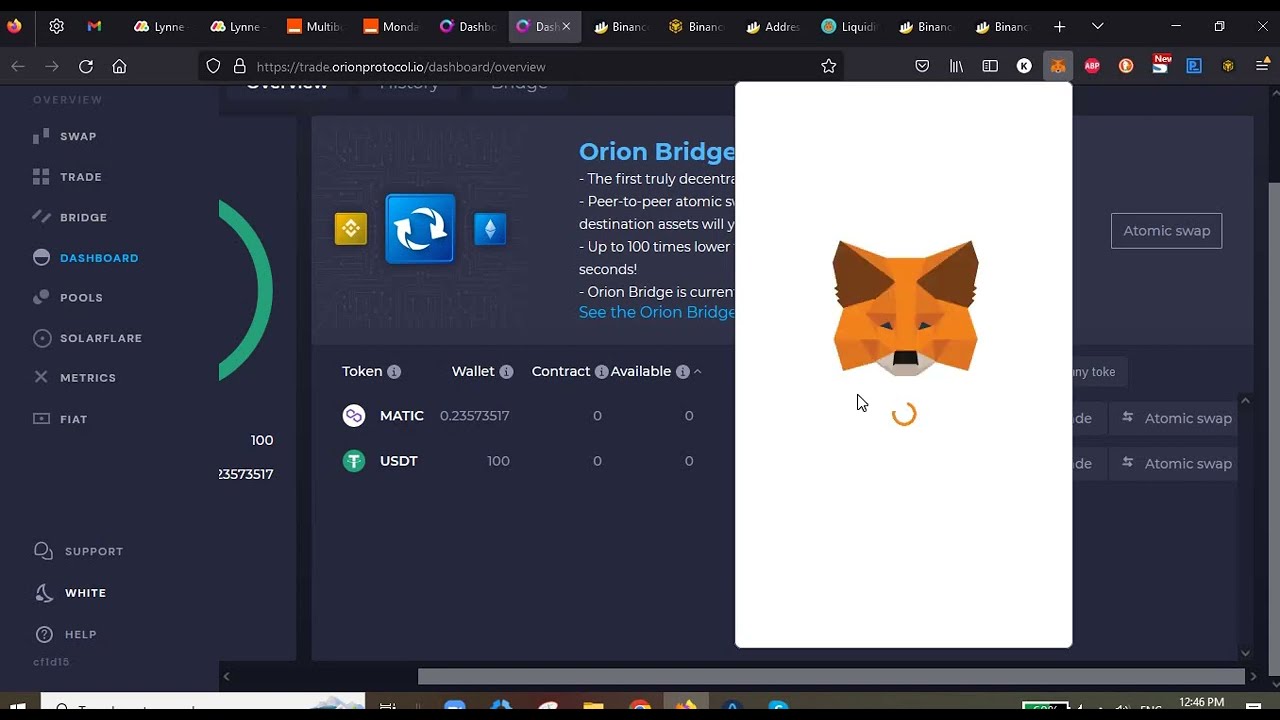Click the table scrollbar down arrow
1280x720 pixels.
tap(1245, 653)
